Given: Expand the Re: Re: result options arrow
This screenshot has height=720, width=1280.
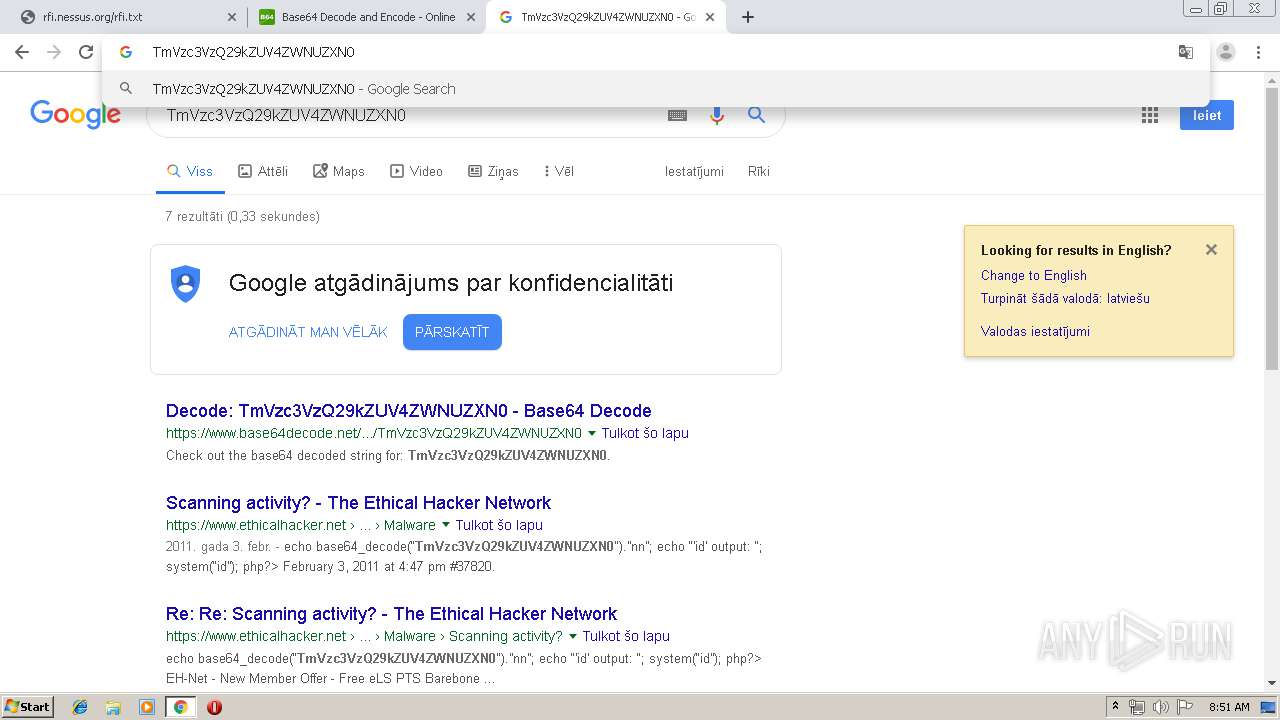Looking at the screenshot, I should [x=573, y=636].
